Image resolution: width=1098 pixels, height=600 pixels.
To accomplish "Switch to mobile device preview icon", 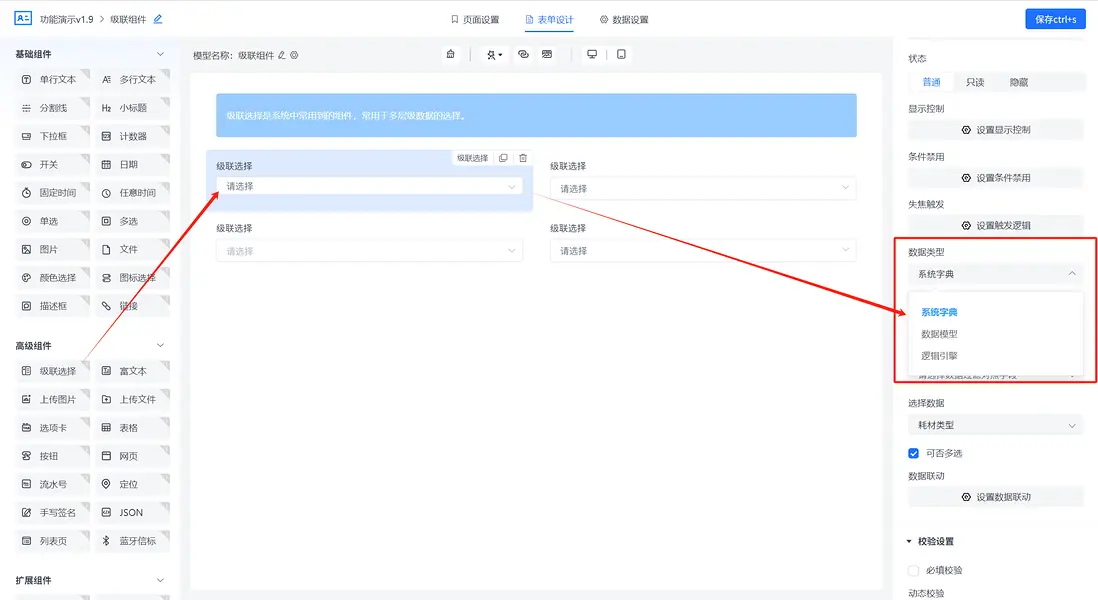I will [621, 54].
